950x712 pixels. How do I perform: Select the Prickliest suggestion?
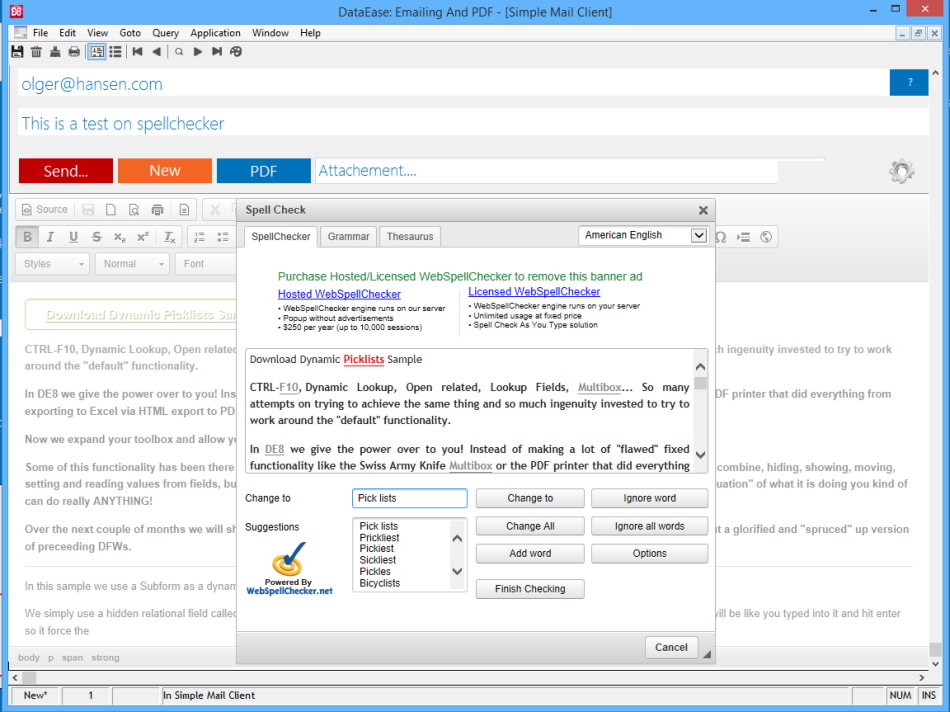coord(379,537)
